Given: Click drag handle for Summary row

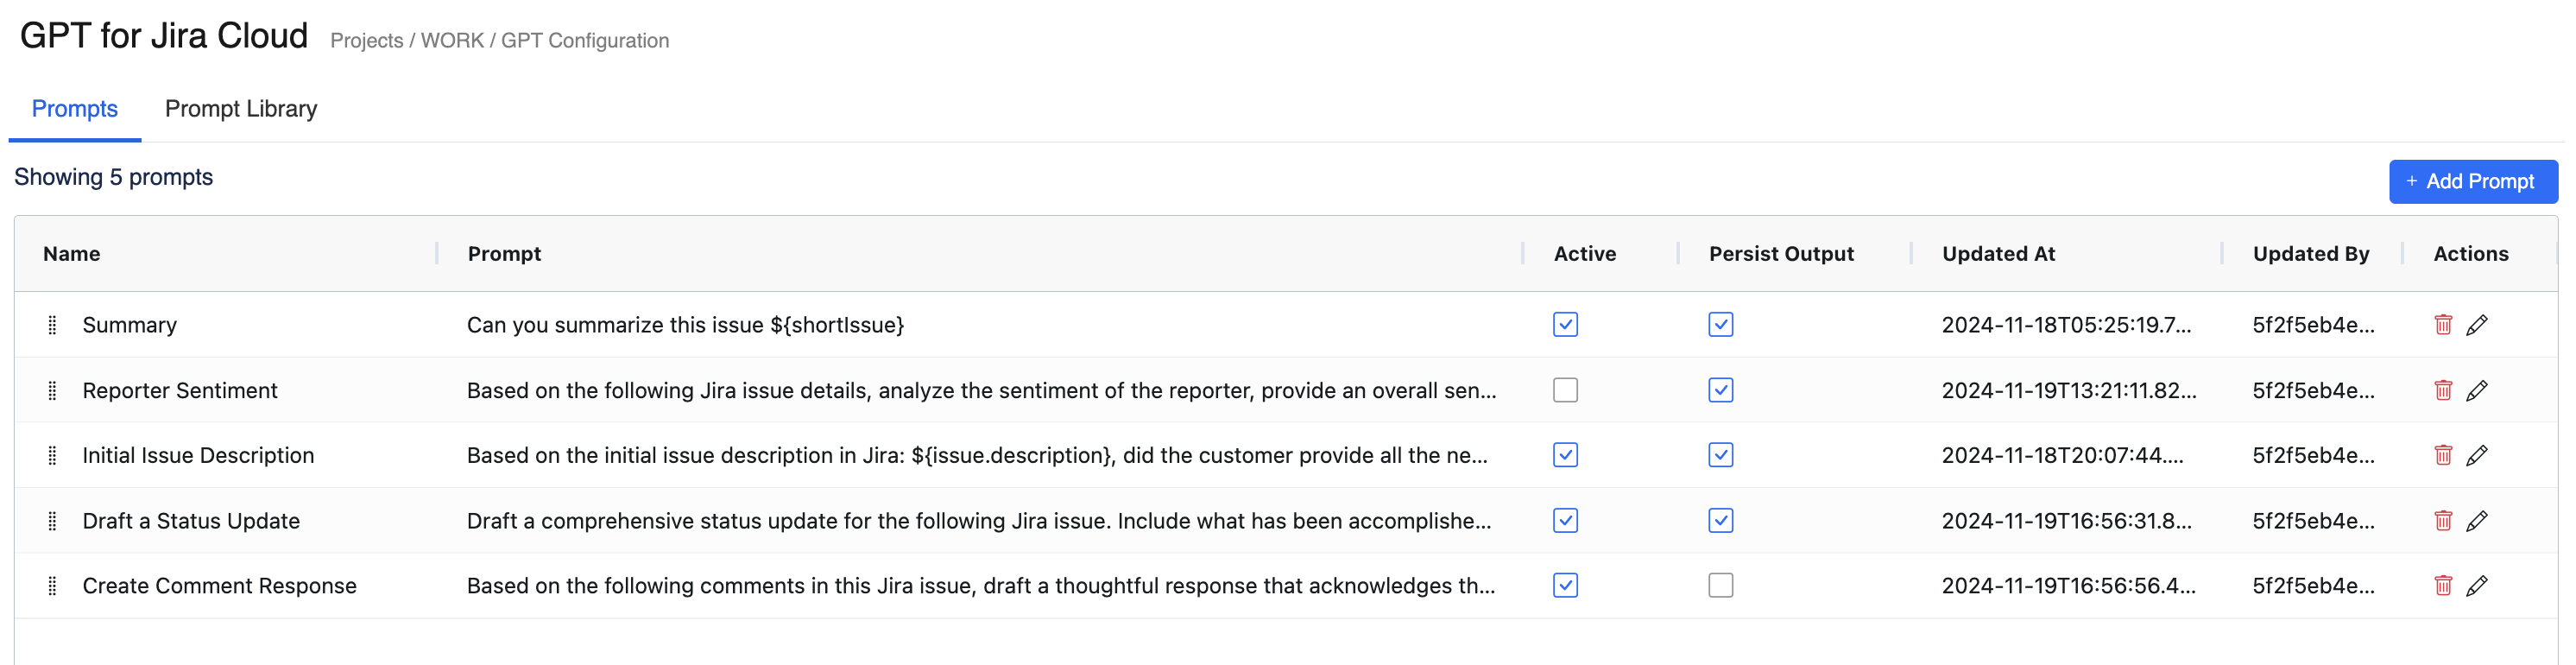Looking at the screenshot, I should 52,325.
